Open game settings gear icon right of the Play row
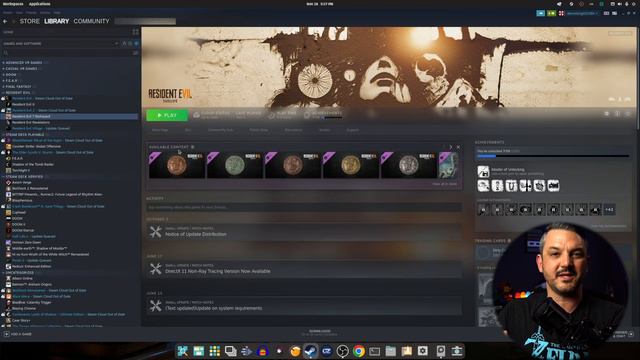The height and width of the screenshot is (360, 640). (x=607, y=114)
